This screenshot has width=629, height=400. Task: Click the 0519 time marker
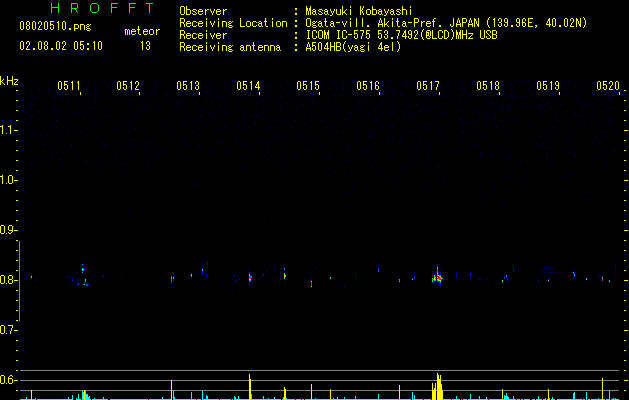point(548,85)
